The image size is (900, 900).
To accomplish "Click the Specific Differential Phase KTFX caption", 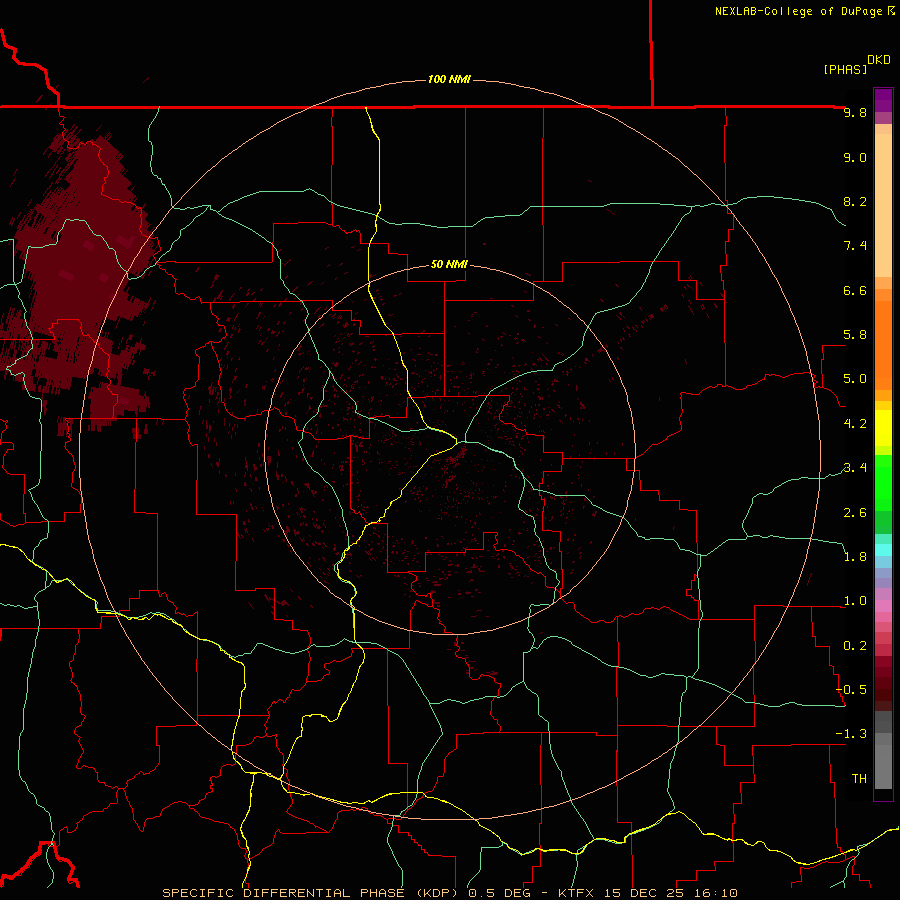I will tap(450, 893).
